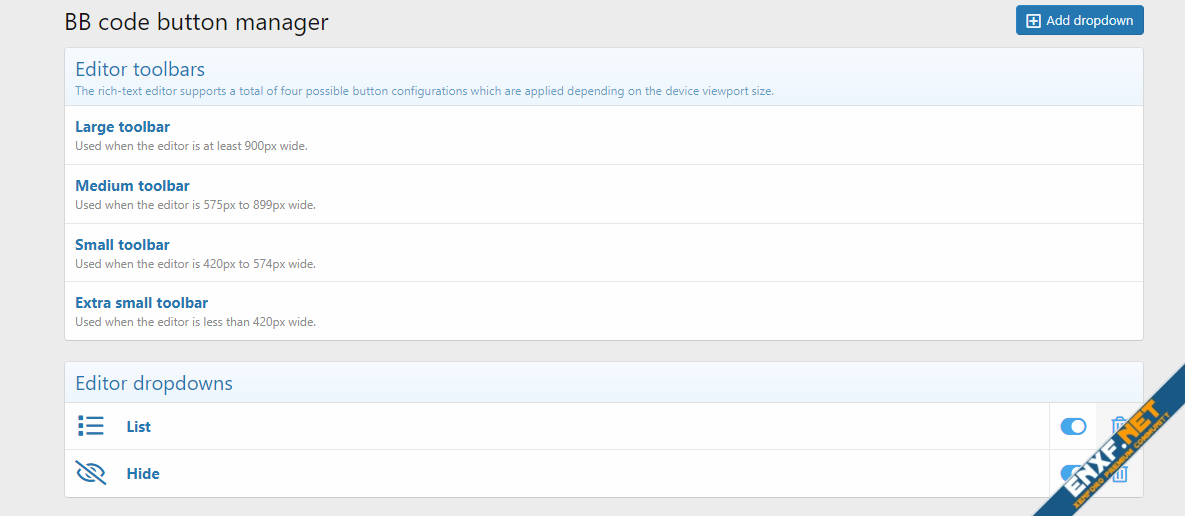Edit the List dropdown by its name
Viewport: 1185px width, 516px height.
pos(138,427)
